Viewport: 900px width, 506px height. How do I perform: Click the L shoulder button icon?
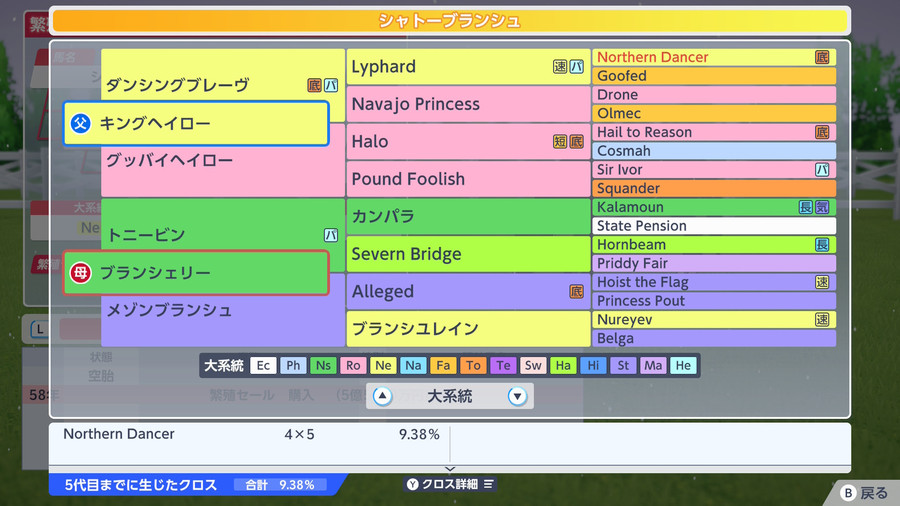(39, 329)
